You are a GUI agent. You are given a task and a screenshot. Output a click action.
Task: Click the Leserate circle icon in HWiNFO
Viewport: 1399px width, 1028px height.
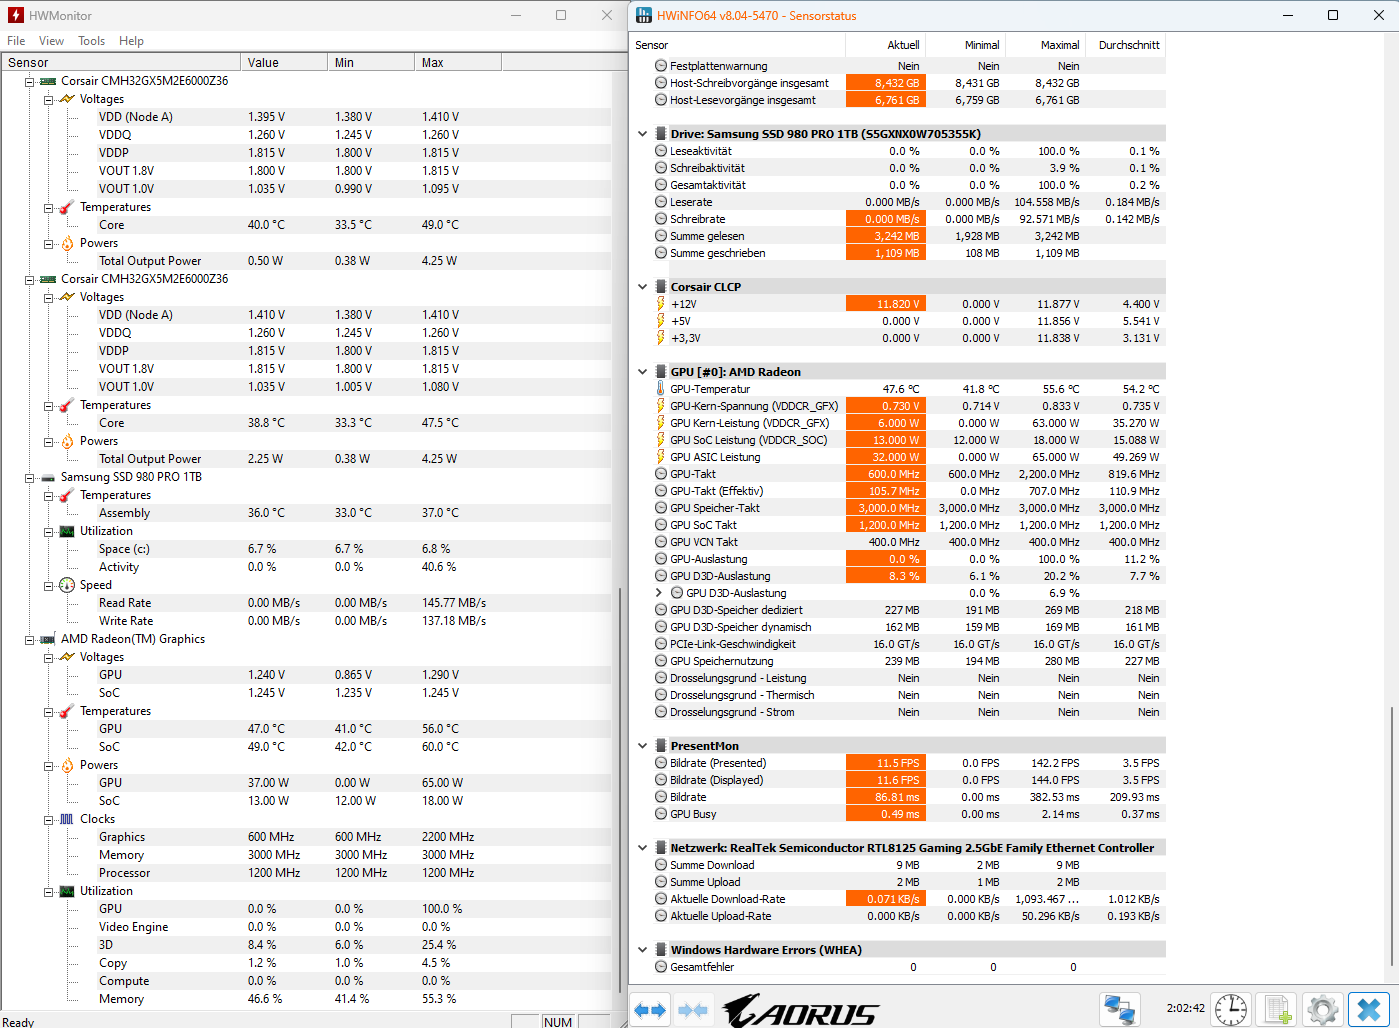tap(661, 202)
